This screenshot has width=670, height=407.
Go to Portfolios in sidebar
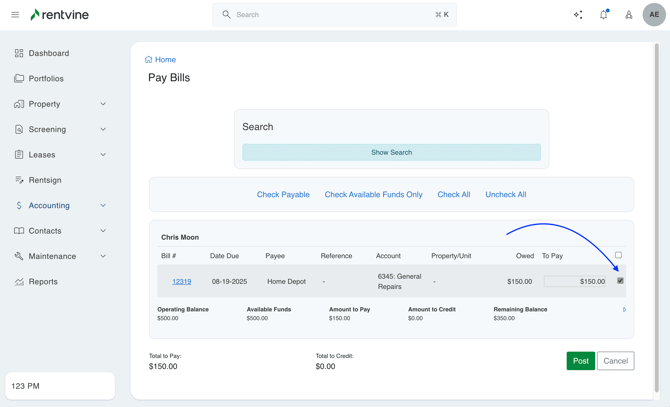[46, 79]
